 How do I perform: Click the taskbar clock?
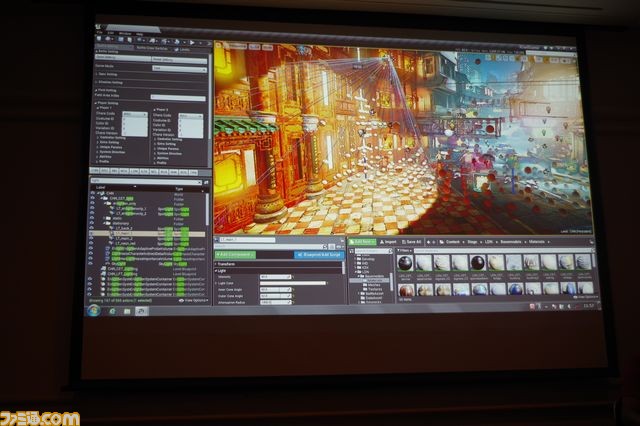coord(588,306)
